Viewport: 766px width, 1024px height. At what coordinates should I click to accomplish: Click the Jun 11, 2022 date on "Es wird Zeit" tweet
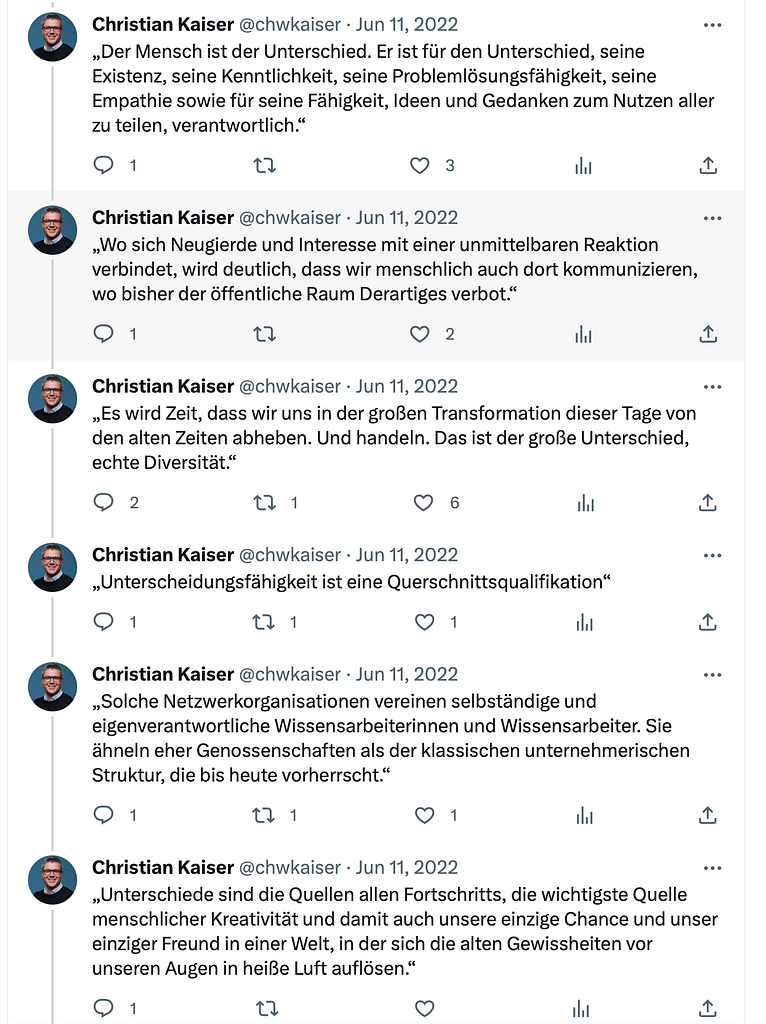coord(407,386)
